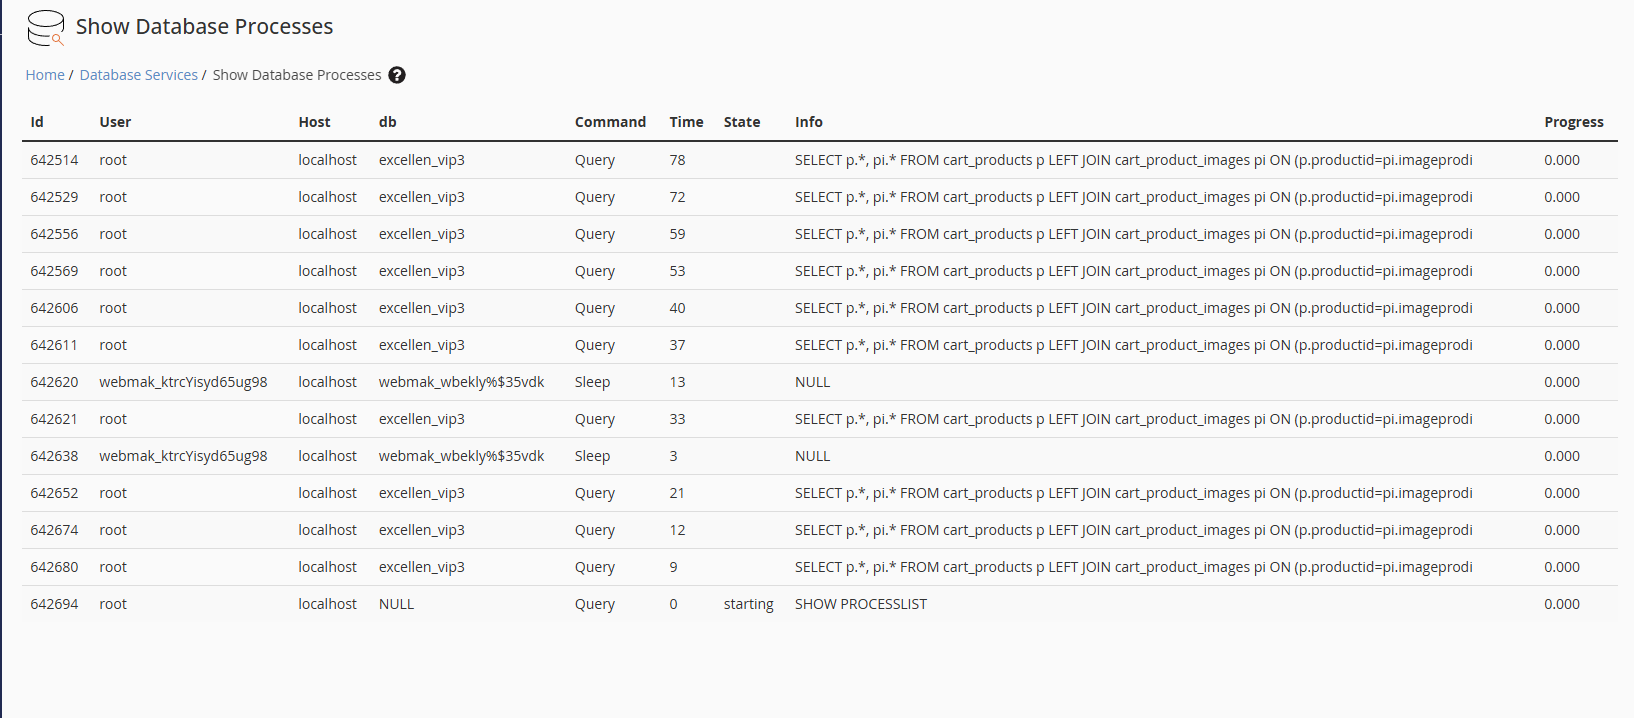Click the SELECT query info in row 642680

pos(1133,567)
